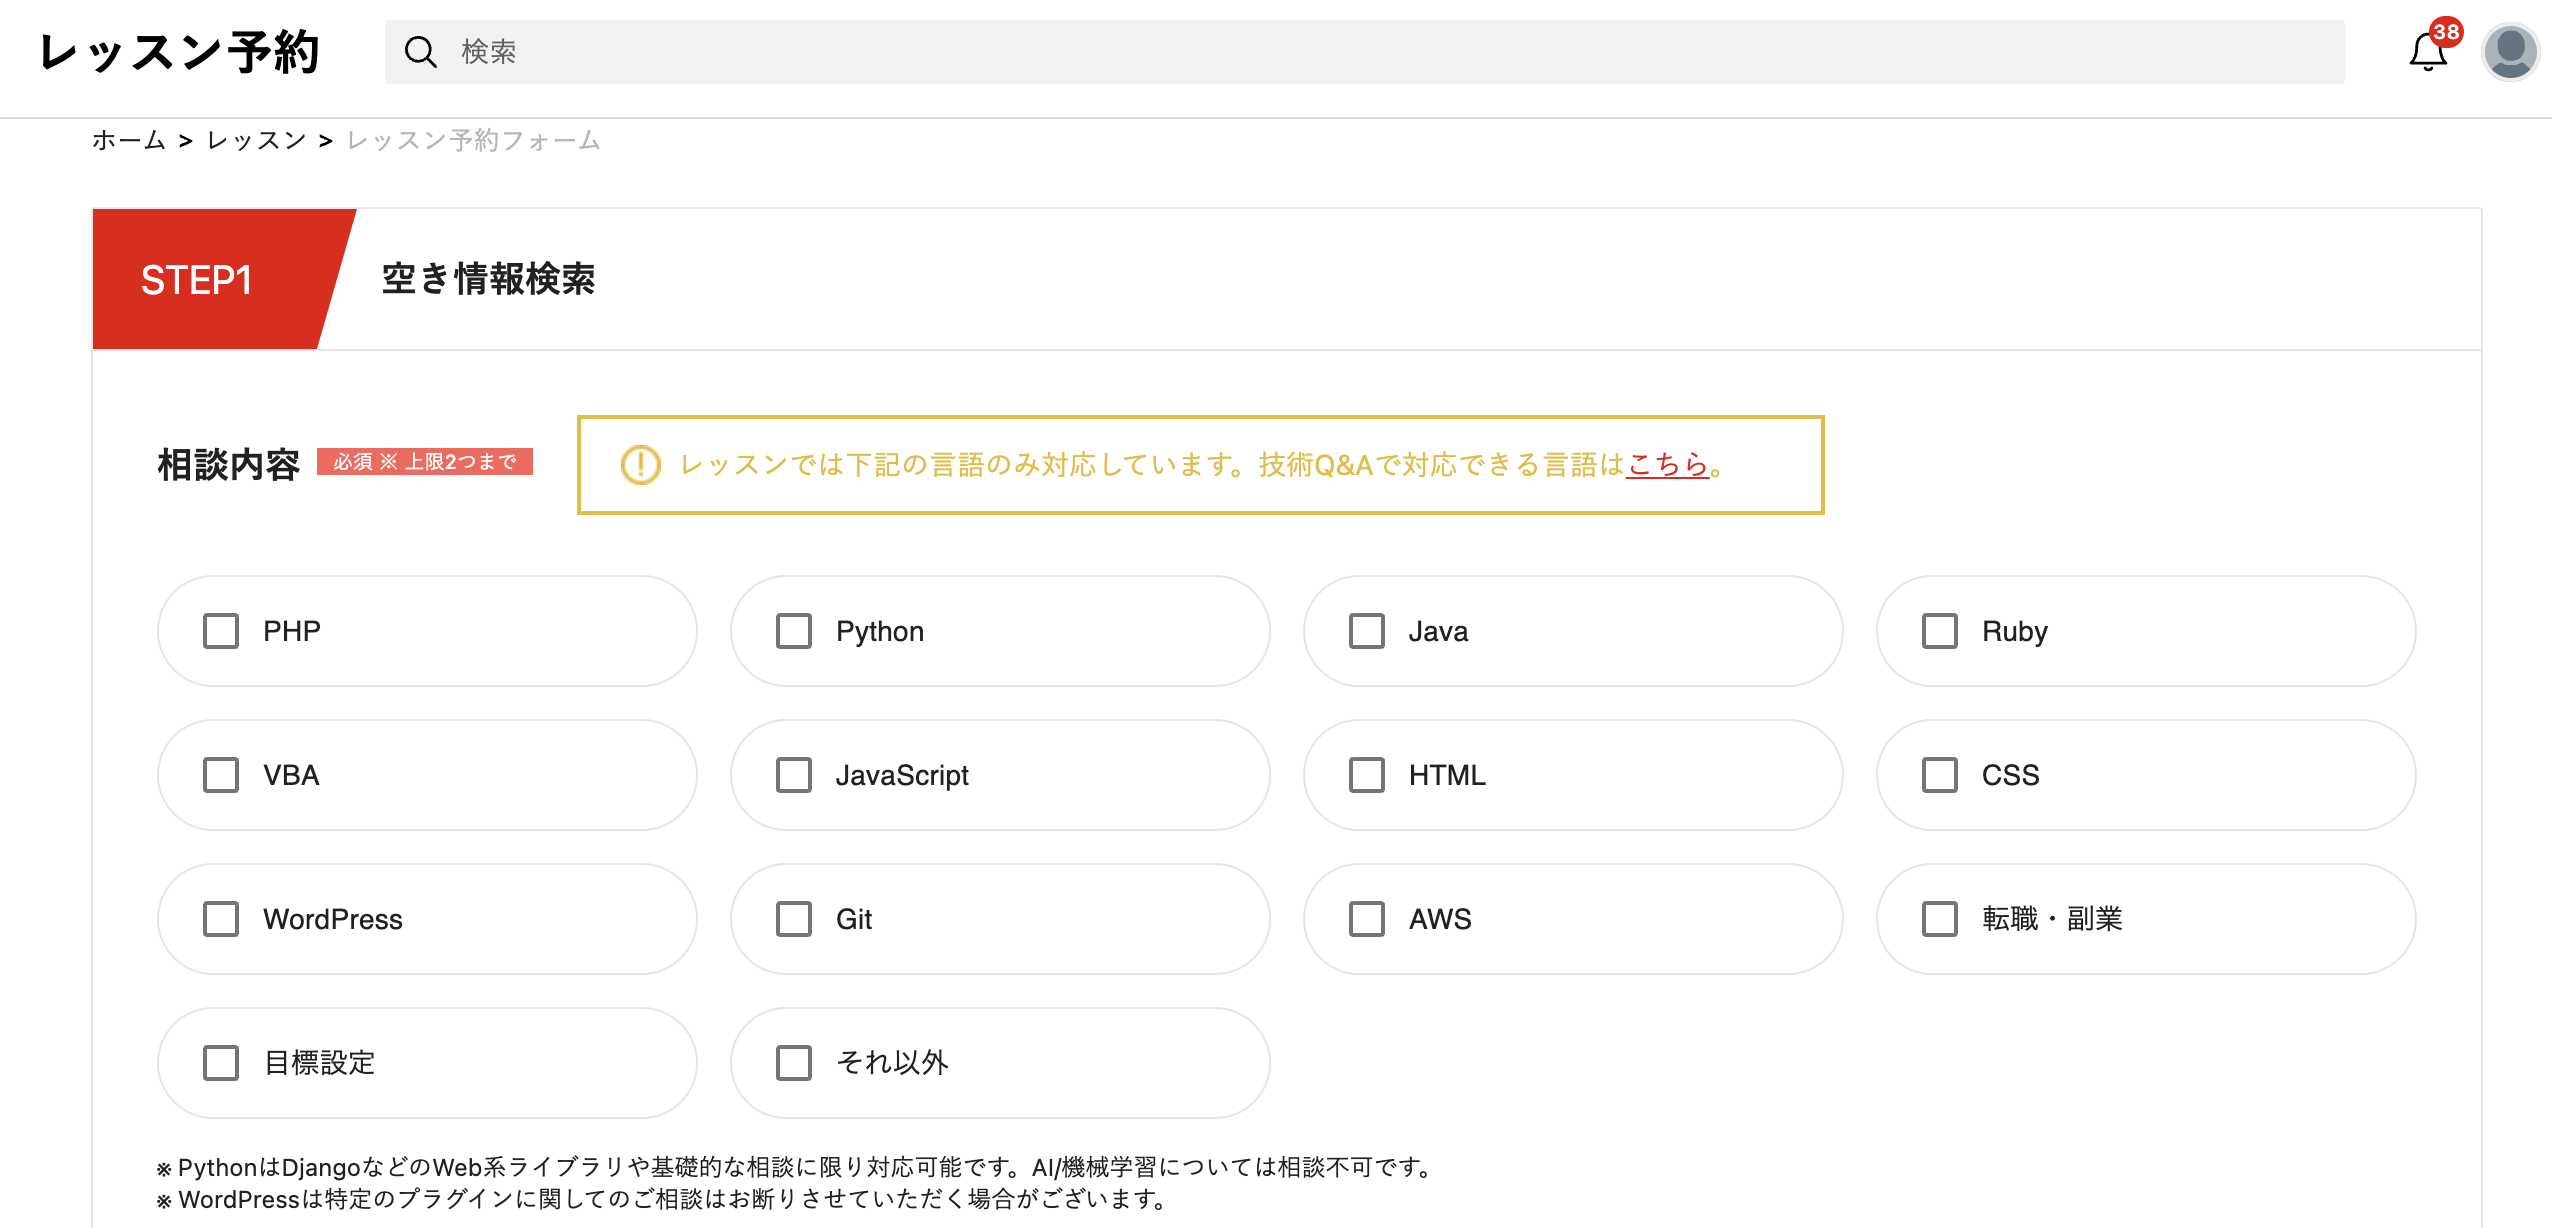Check the PHP checkbox
The height and width of the screenshot is (1228, 2552).
(x=221, y=631)
